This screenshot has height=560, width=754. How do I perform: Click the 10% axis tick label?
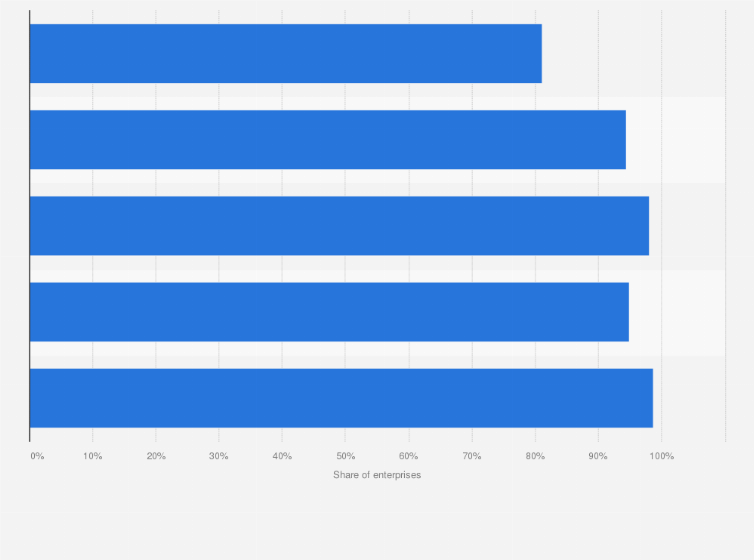click(93, 457)
